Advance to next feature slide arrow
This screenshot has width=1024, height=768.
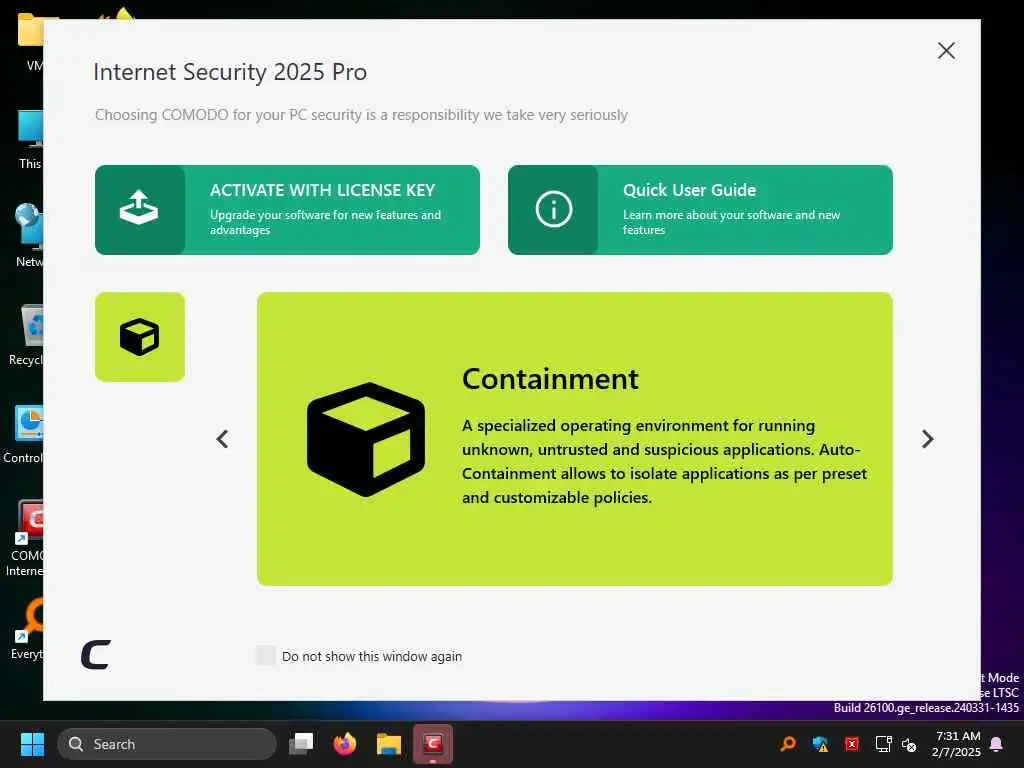tap(927, 439)
